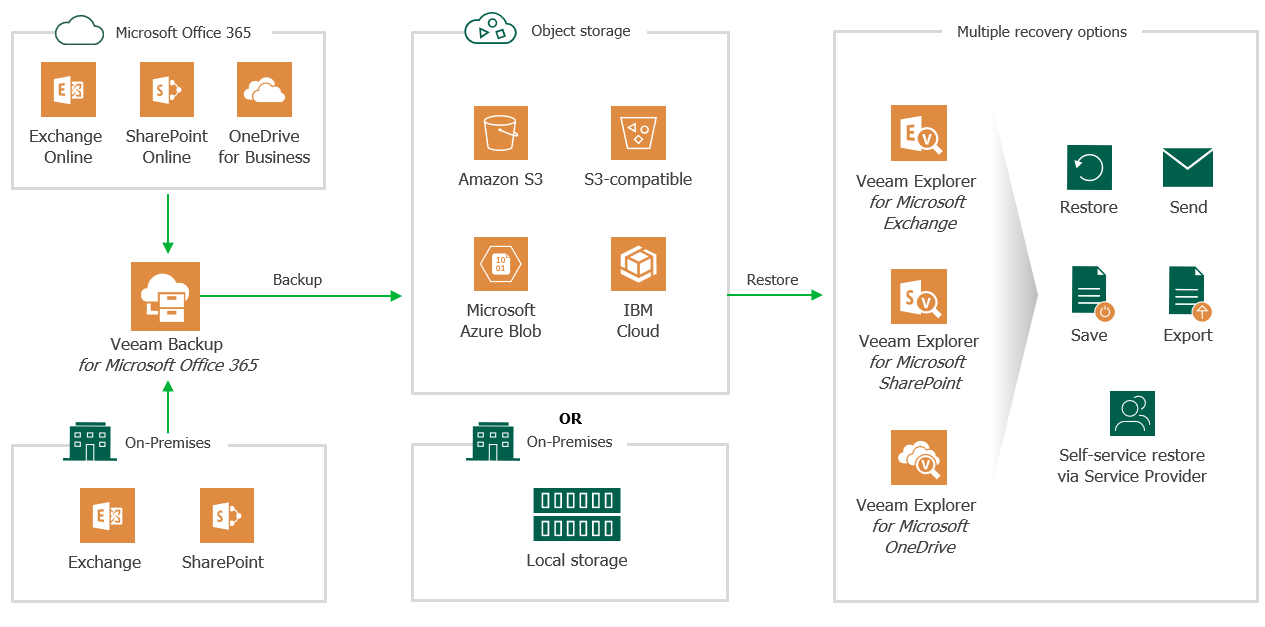Click the on-premises SharePoint icon
The height and width of the screenshot is (627, 1265).
[x=227, y=515]
